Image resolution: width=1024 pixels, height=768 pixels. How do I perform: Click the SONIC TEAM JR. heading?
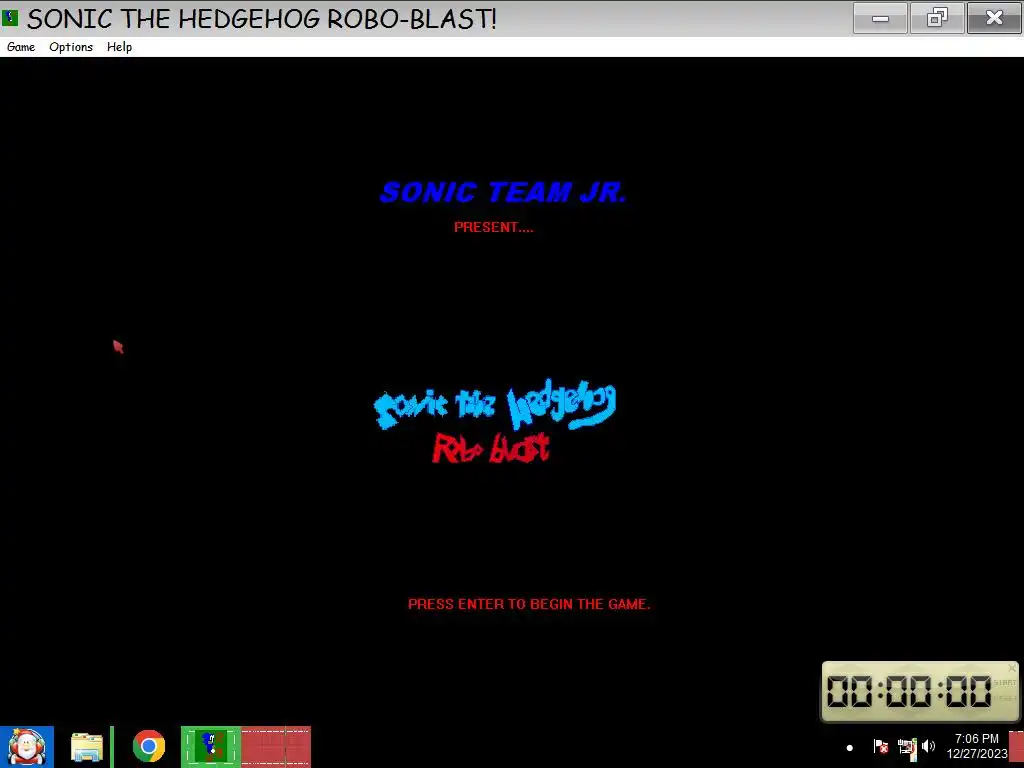(x=503, y=193)
